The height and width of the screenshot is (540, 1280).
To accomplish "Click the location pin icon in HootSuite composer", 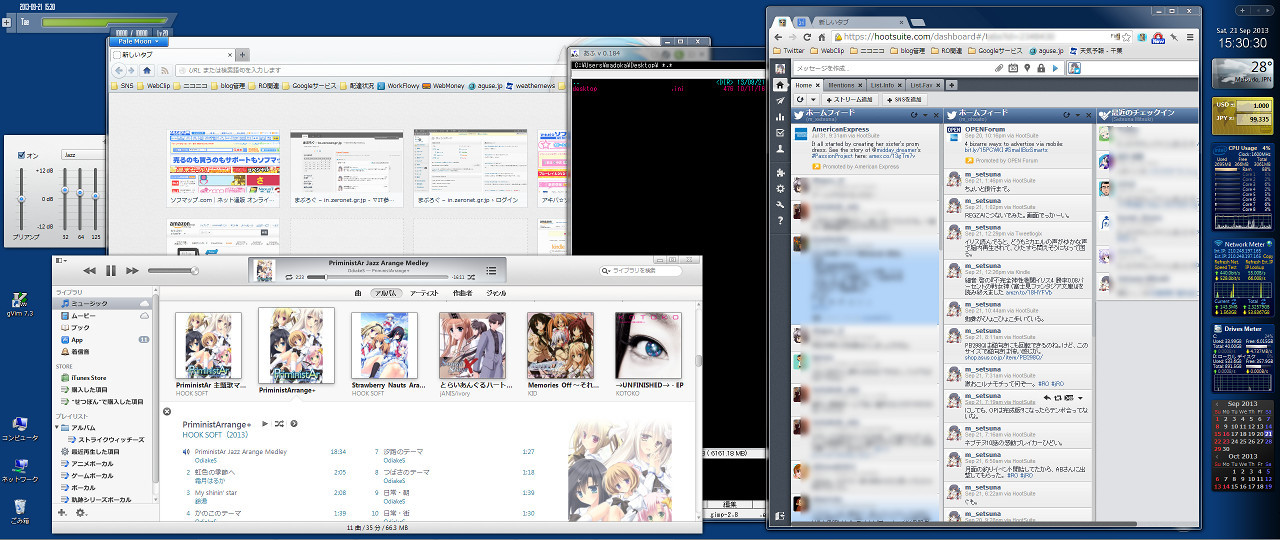I will [1027, 68].
